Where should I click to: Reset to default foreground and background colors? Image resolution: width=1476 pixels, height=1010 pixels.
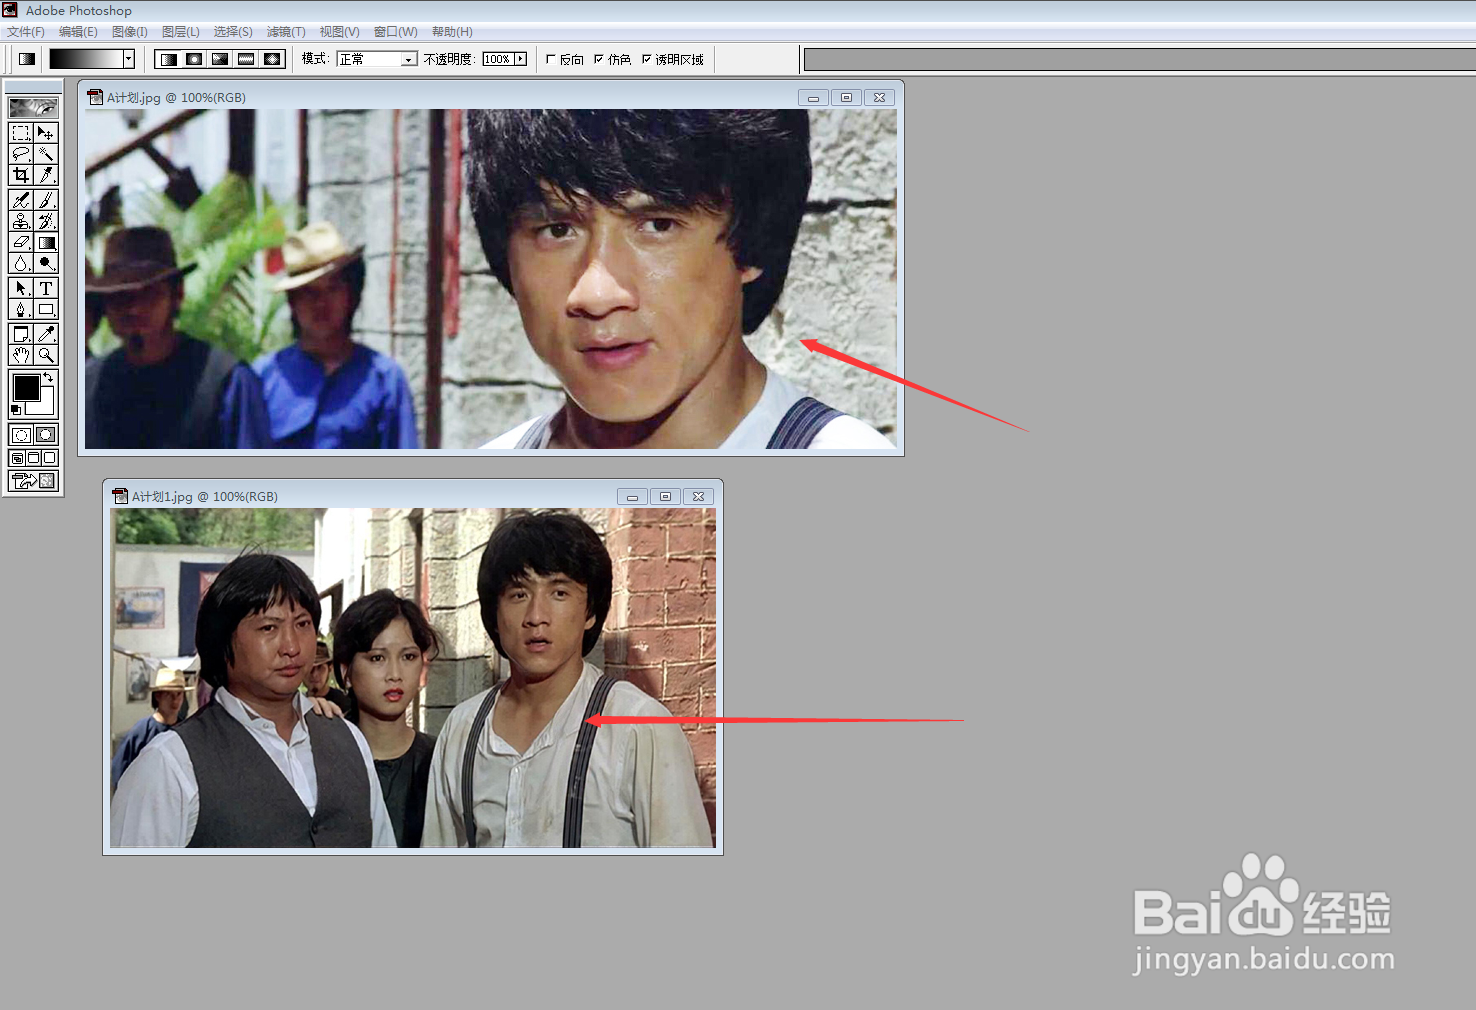point(15,410)
